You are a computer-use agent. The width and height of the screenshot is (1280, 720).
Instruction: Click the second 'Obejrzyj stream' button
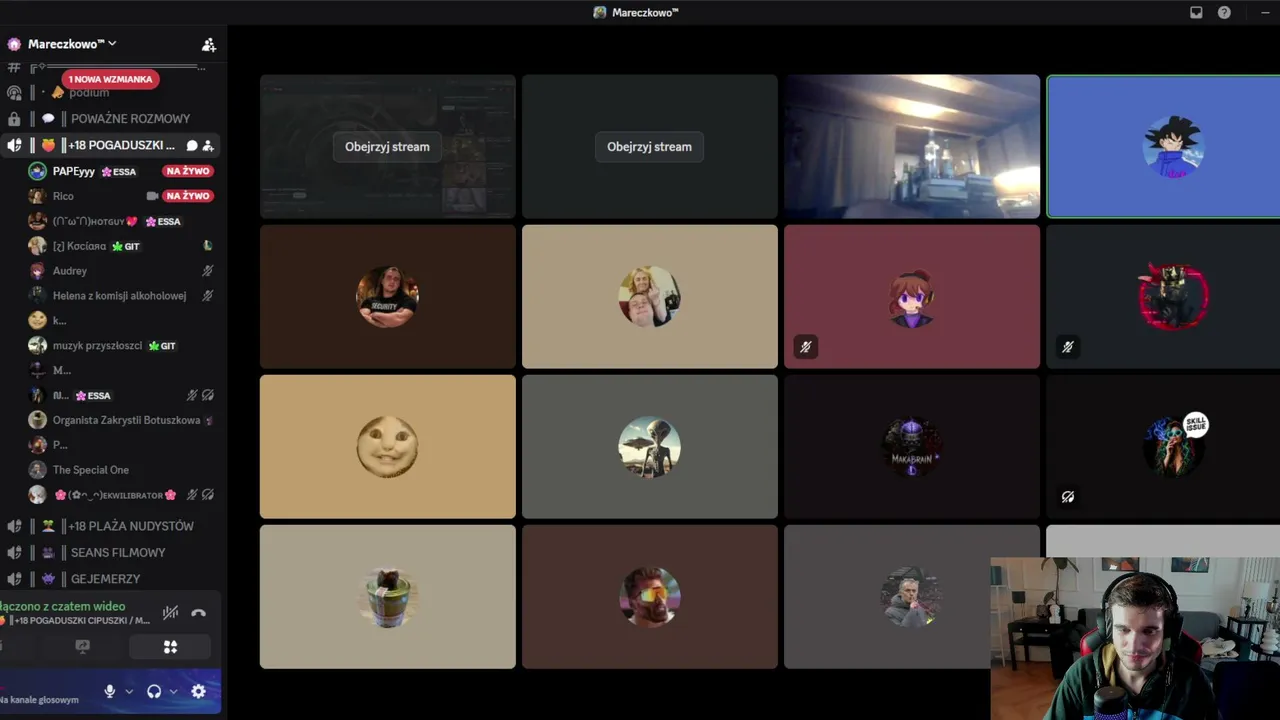click(x=649, y=147)
